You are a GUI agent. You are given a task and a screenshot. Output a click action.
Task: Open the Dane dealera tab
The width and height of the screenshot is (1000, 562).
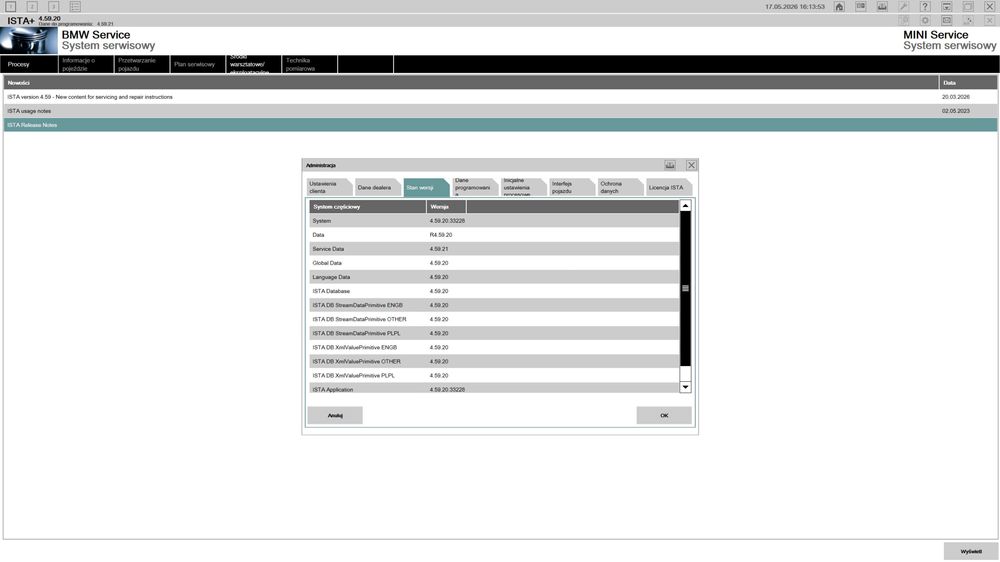pyautogui.click(x=377, y=188)
